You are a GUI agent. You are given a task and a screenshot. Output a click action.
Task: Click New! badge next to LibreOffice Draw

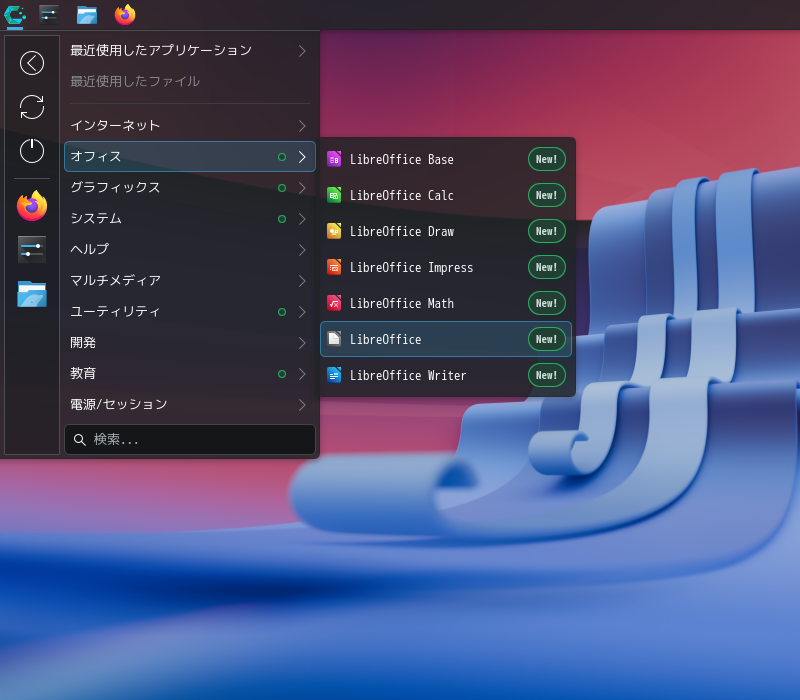coord(546,231)
